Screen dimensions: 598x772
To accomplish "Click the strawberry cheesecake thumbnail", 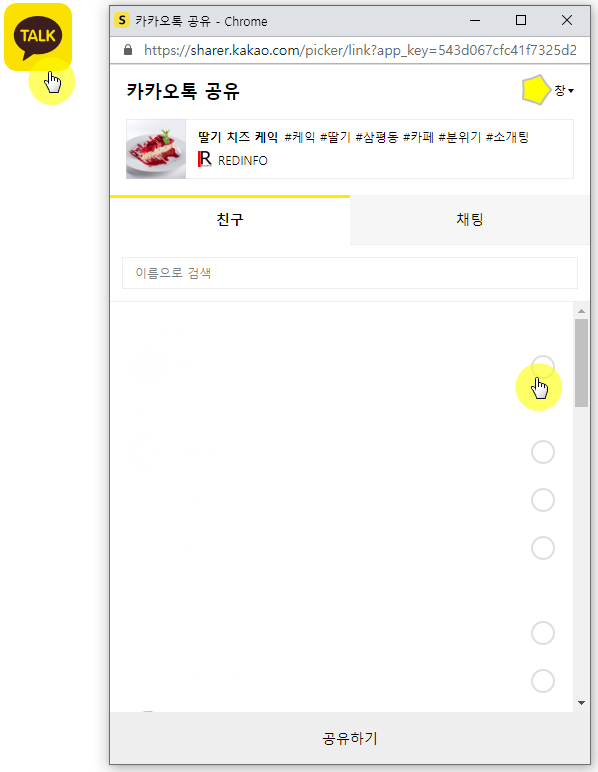I will (156, 149).
